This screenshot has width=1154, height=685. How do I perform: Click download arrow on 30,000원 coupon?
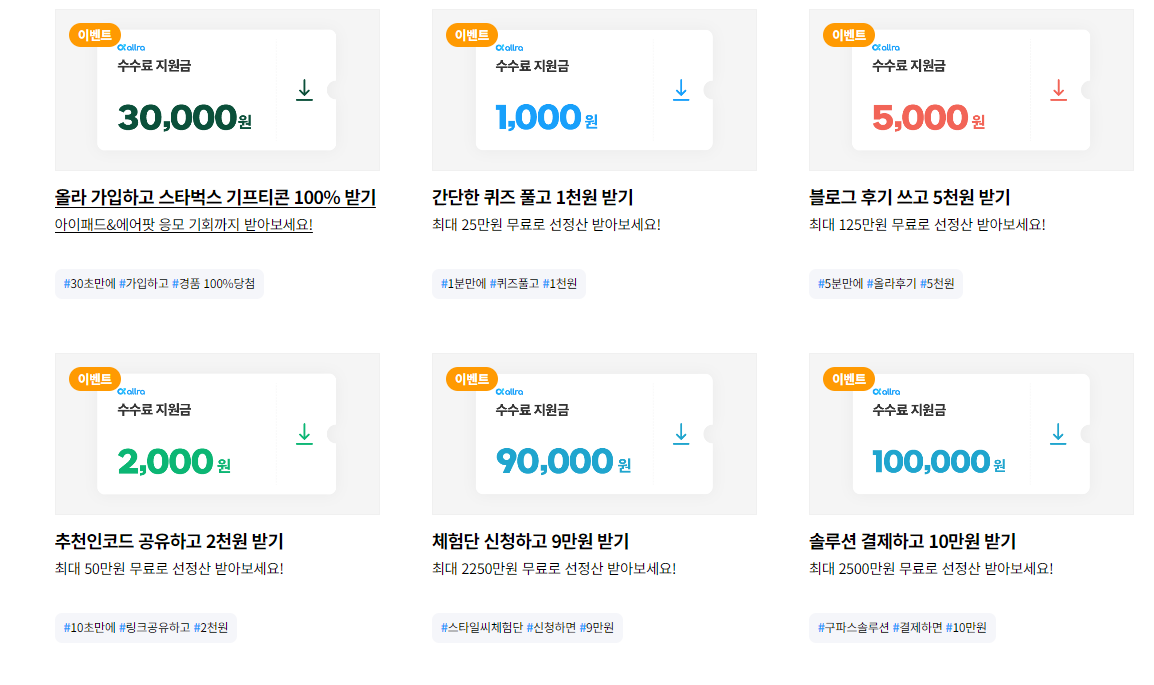tap(304, 90)
